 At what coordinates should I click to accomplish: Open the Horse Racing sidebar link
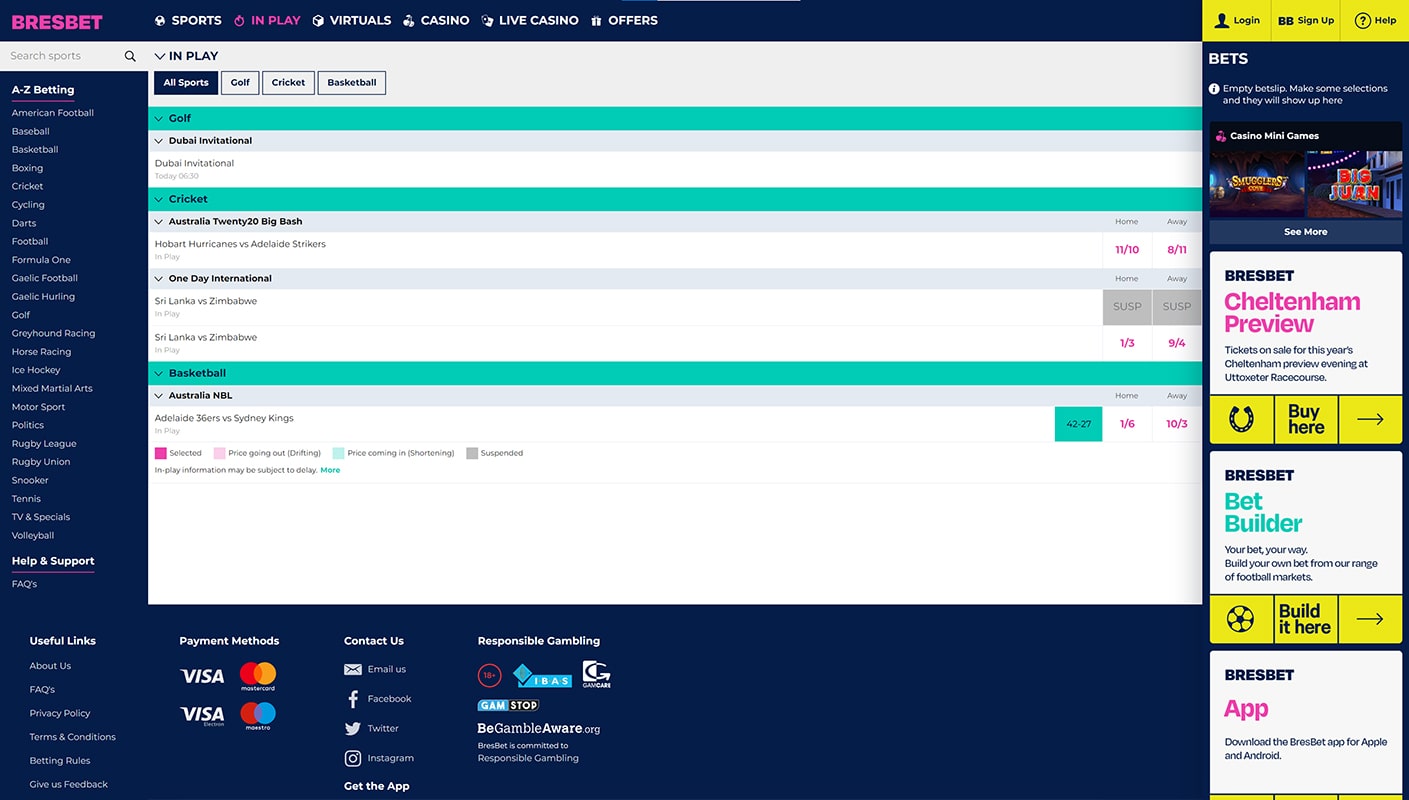tap(41, 352)
